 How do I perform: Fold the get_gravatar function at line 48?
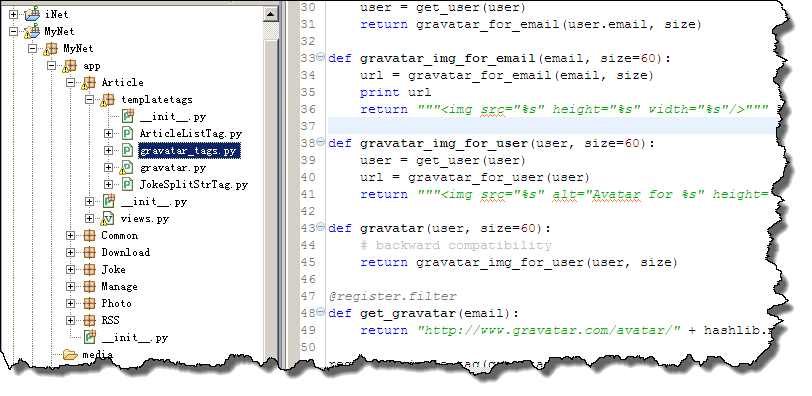(321, 312)
